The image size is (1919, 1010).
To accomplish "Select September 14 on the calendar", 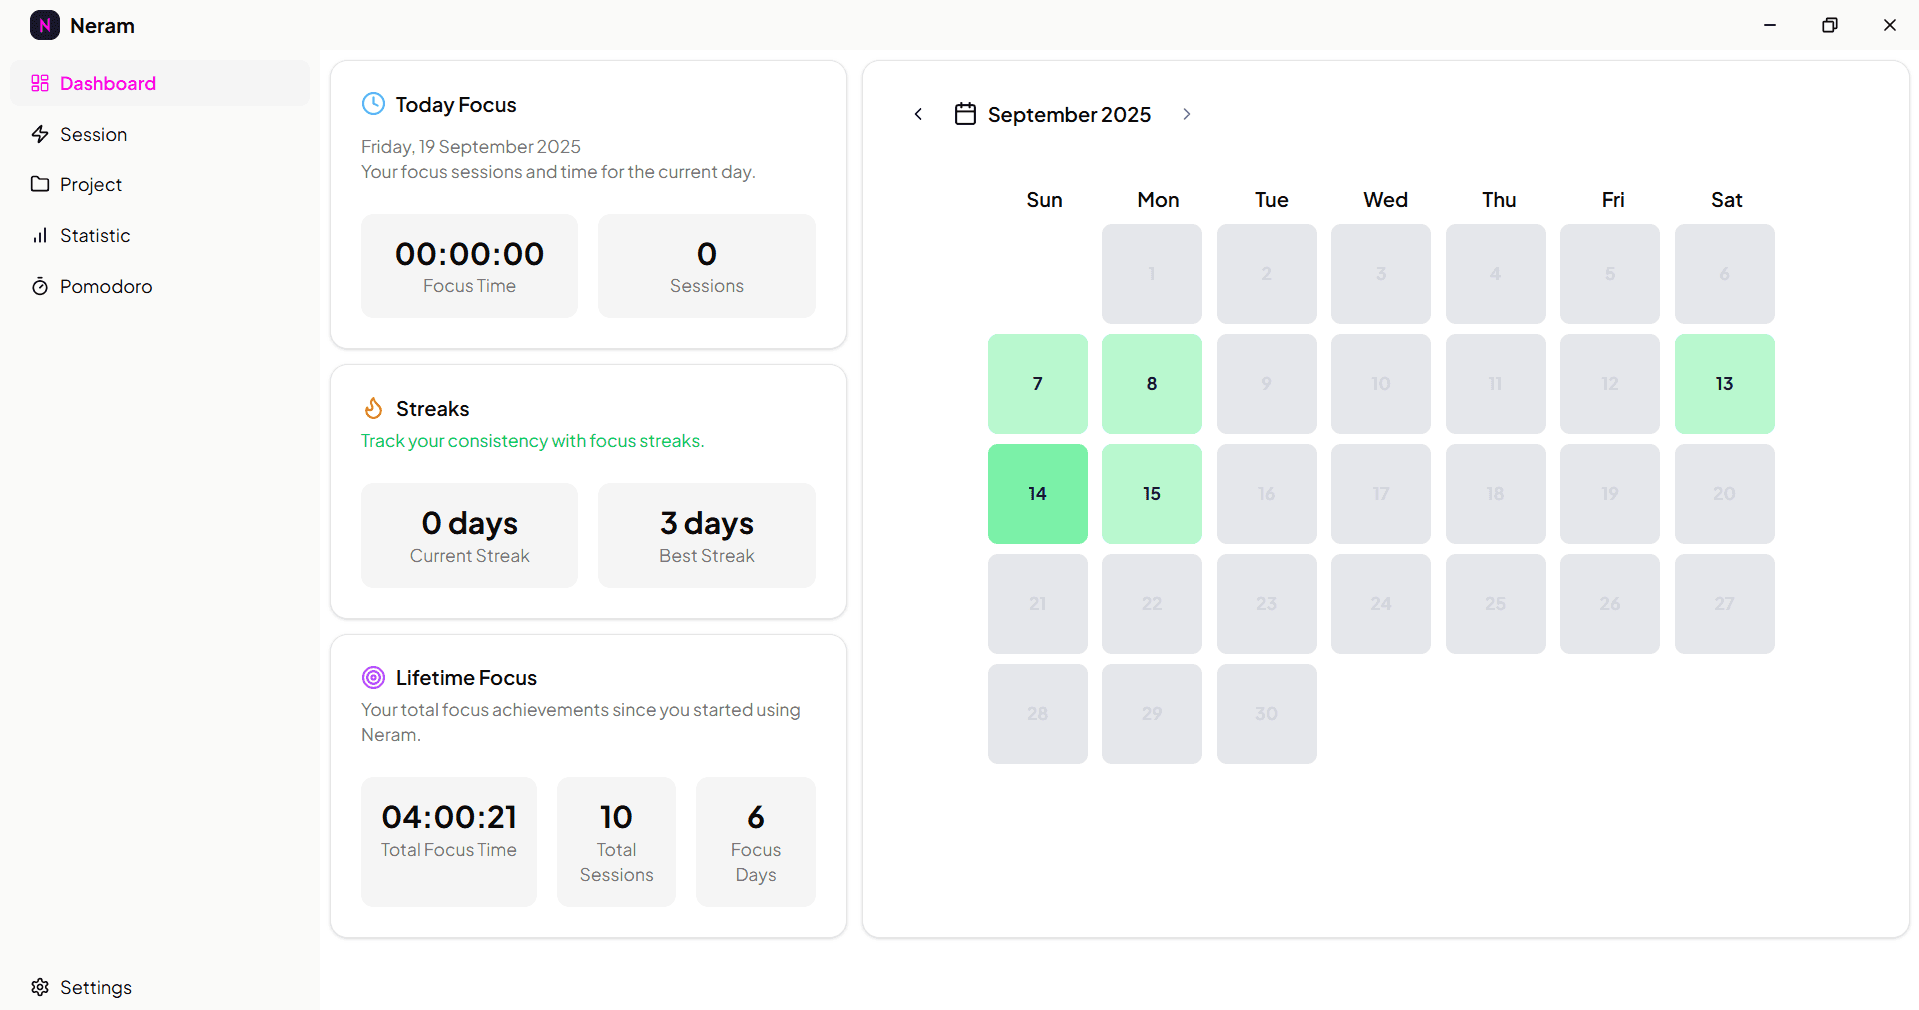I will (x=1037, y=494).
